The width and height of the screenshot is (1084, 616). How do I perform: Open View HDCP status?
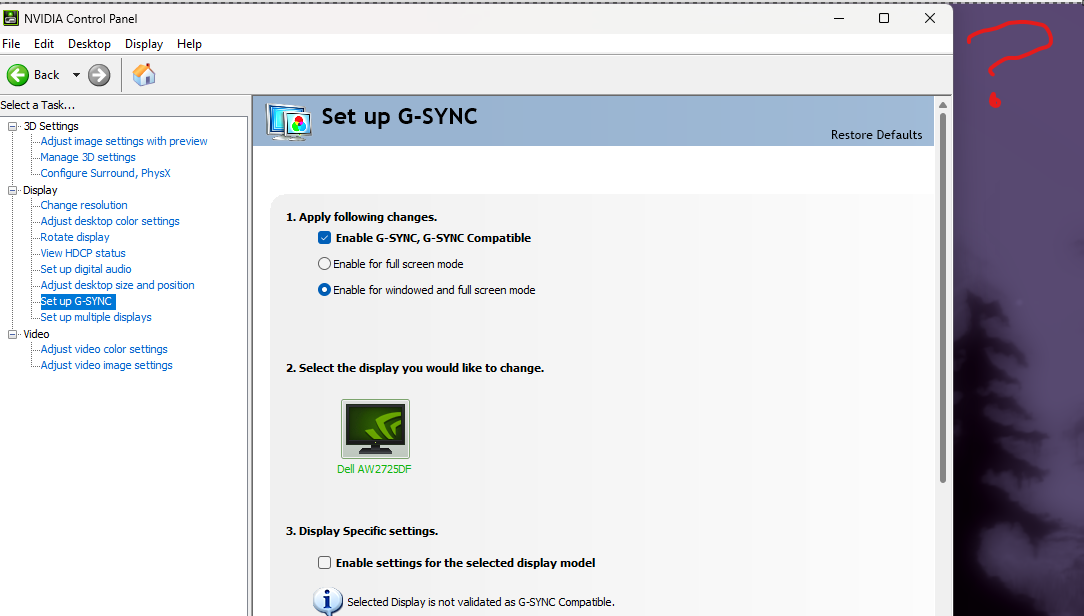coord(83,253)
